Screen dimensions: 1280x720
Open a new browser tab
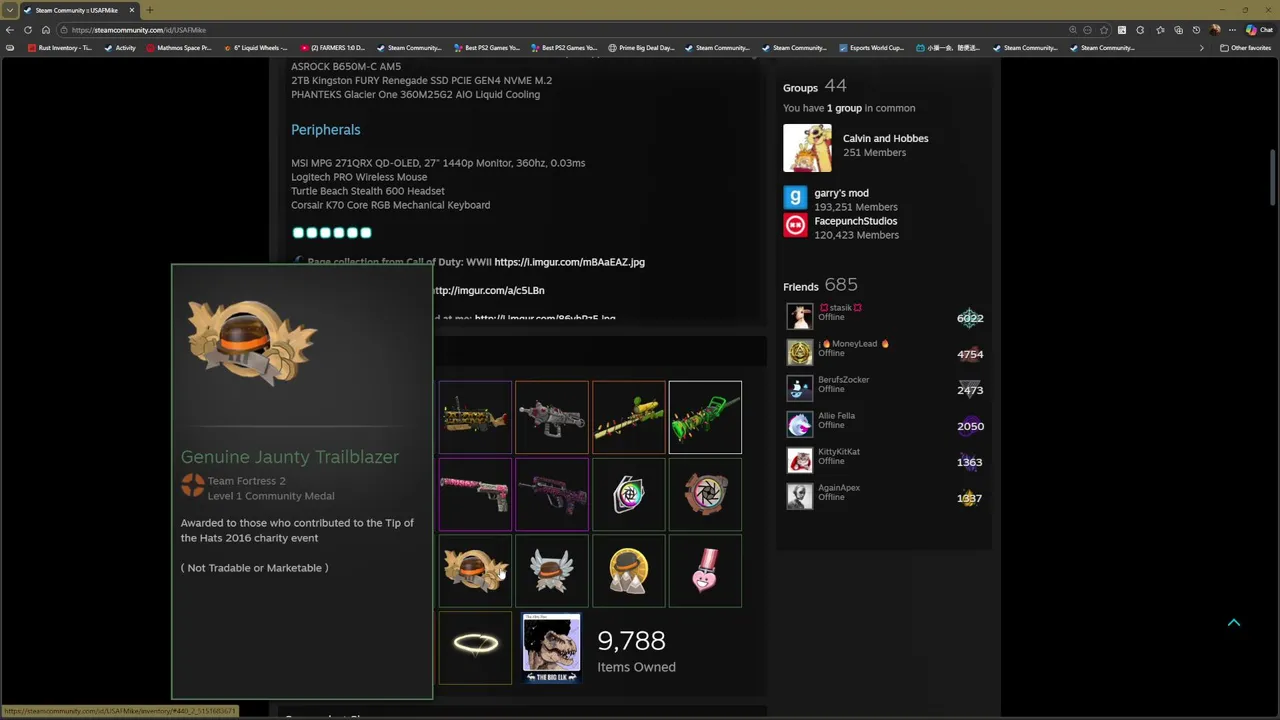[x=149, y=10]
